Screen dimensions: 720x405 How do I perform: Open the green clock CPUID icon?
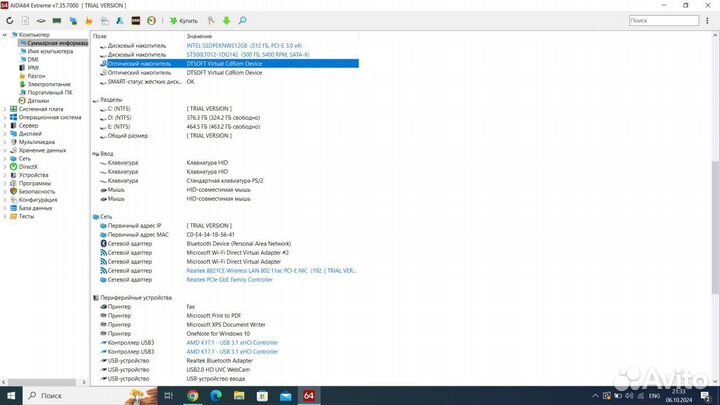(x=152, y=21)
